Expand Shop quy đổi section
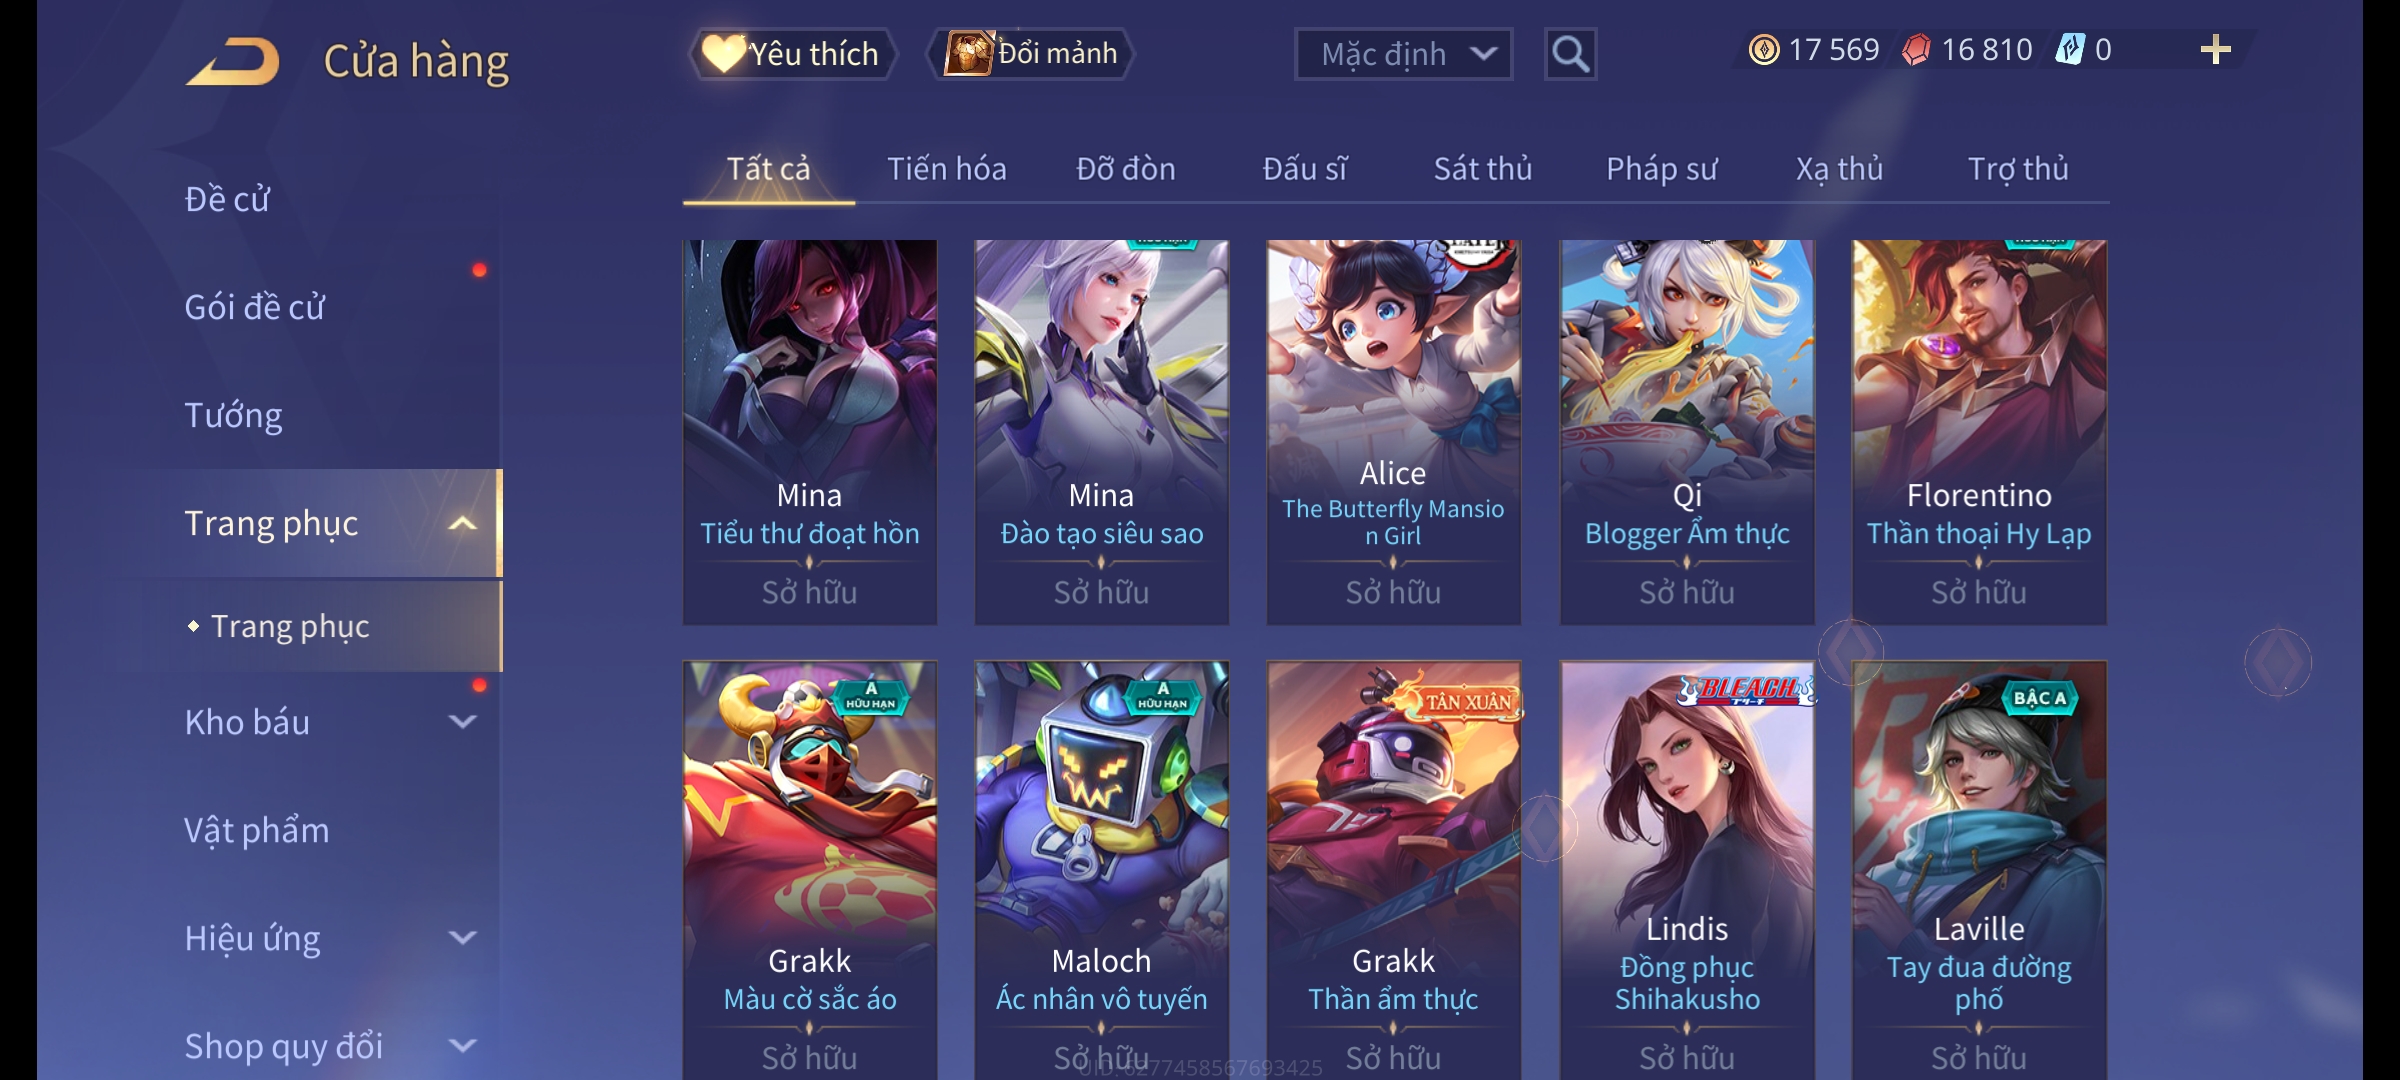Image resolution: width=2400 pixels, height=1080 pixels. coord(462,1046)
